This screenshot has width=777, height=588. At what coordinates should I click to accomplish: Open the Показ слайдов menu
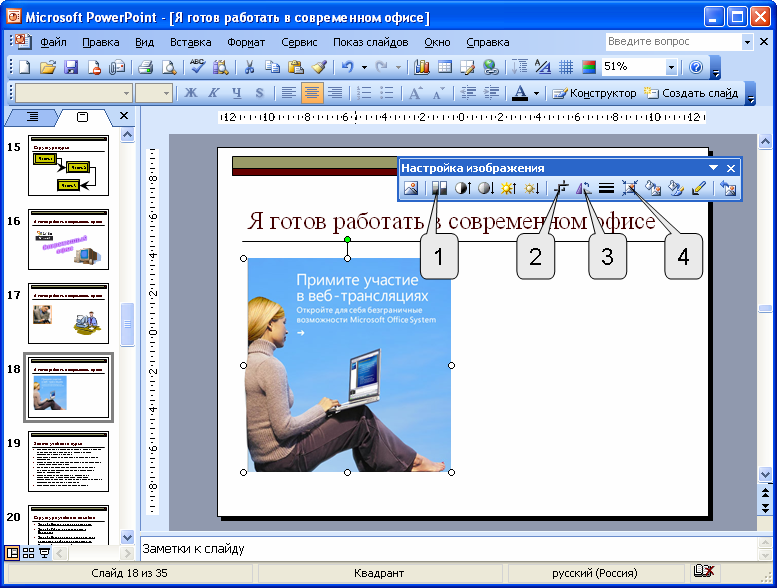click(371, 43)
